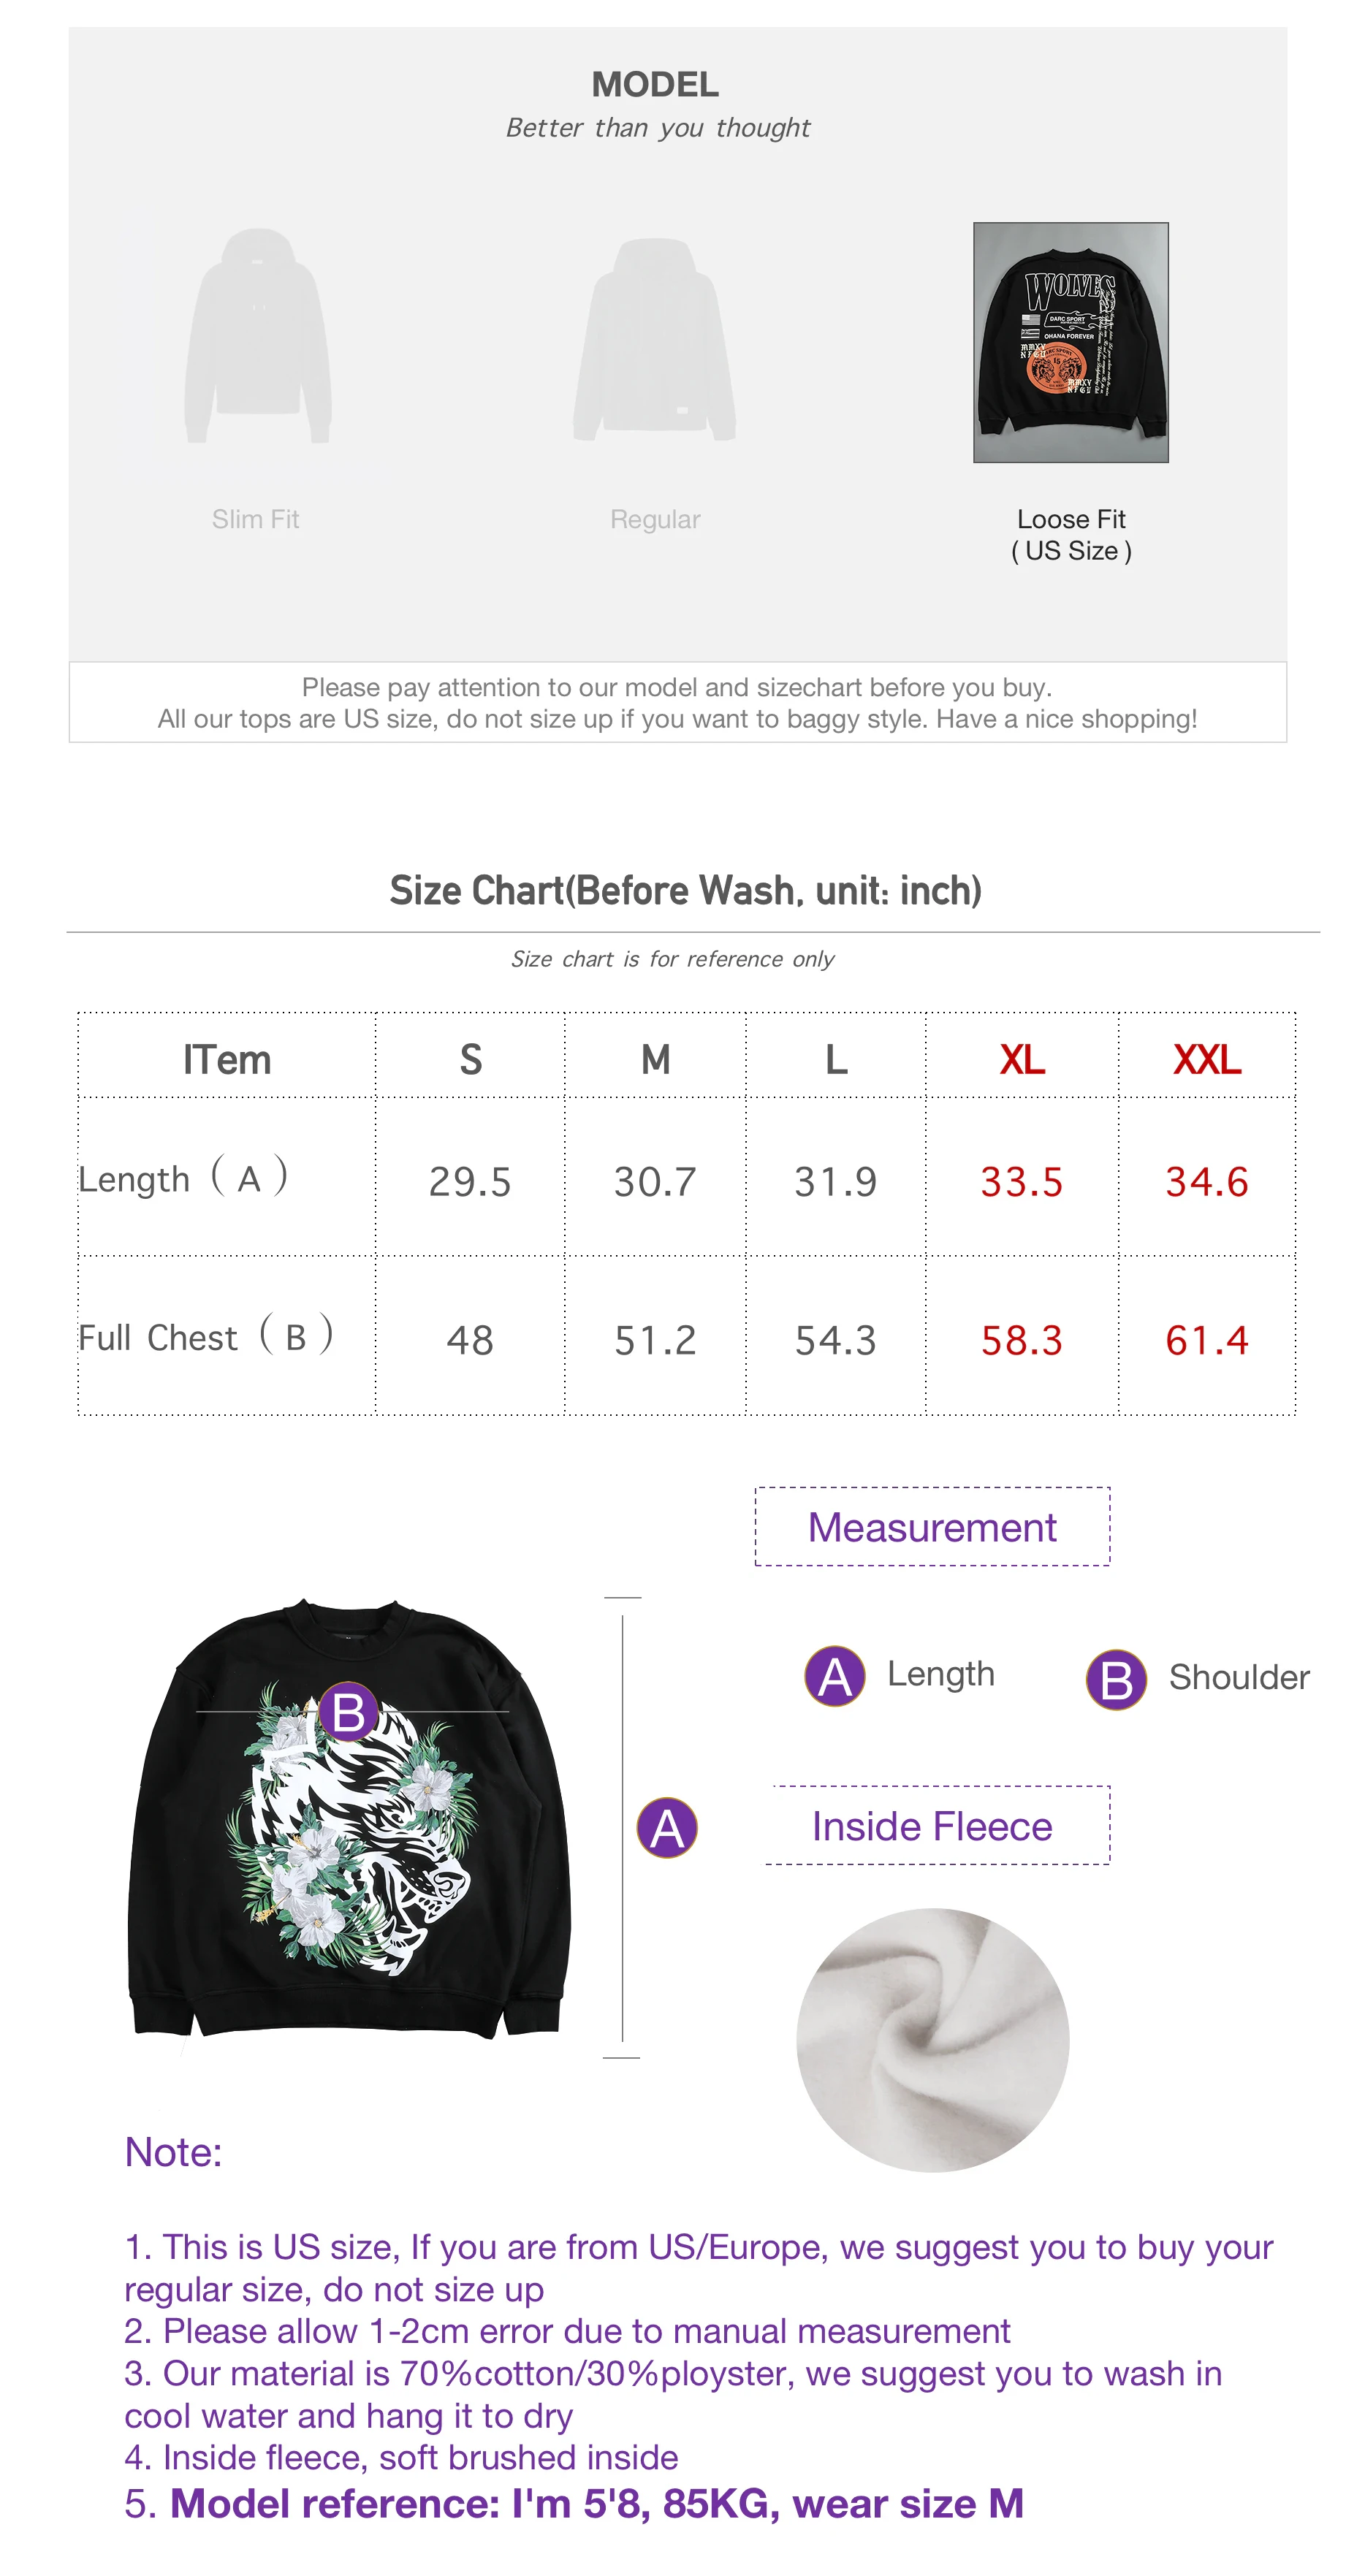Viewport: 1346px width, 2576px height.
Task: Select the Measurement dashed box label
Action: 932,1526
